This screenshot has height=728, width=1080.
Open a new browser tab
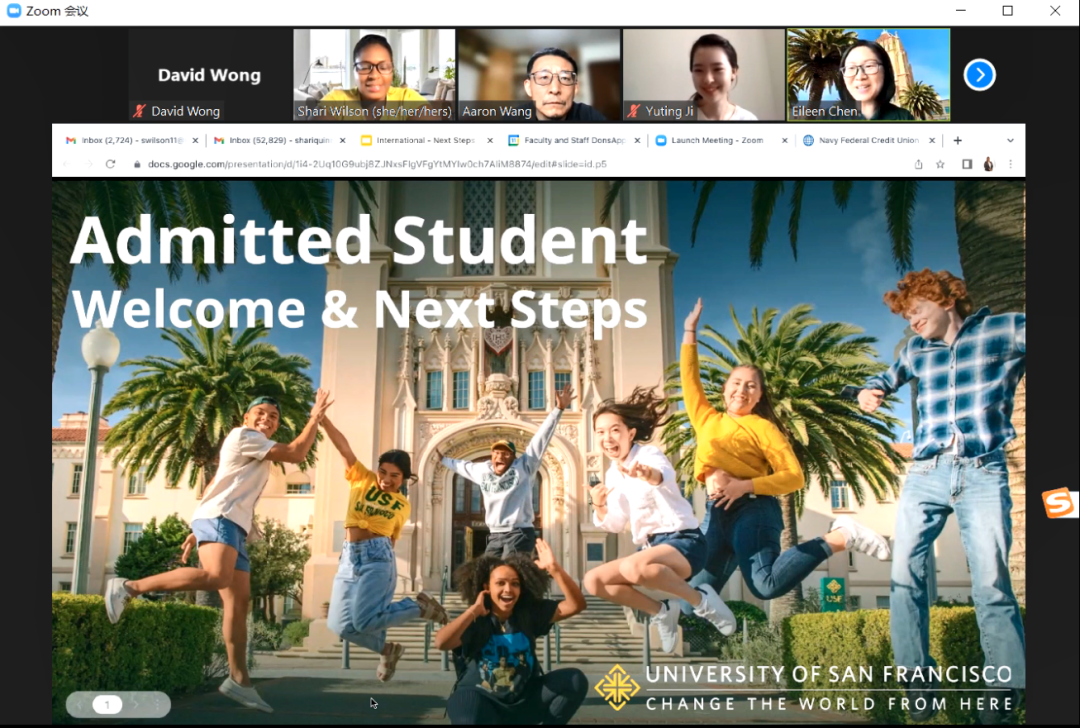click(957, 141)
